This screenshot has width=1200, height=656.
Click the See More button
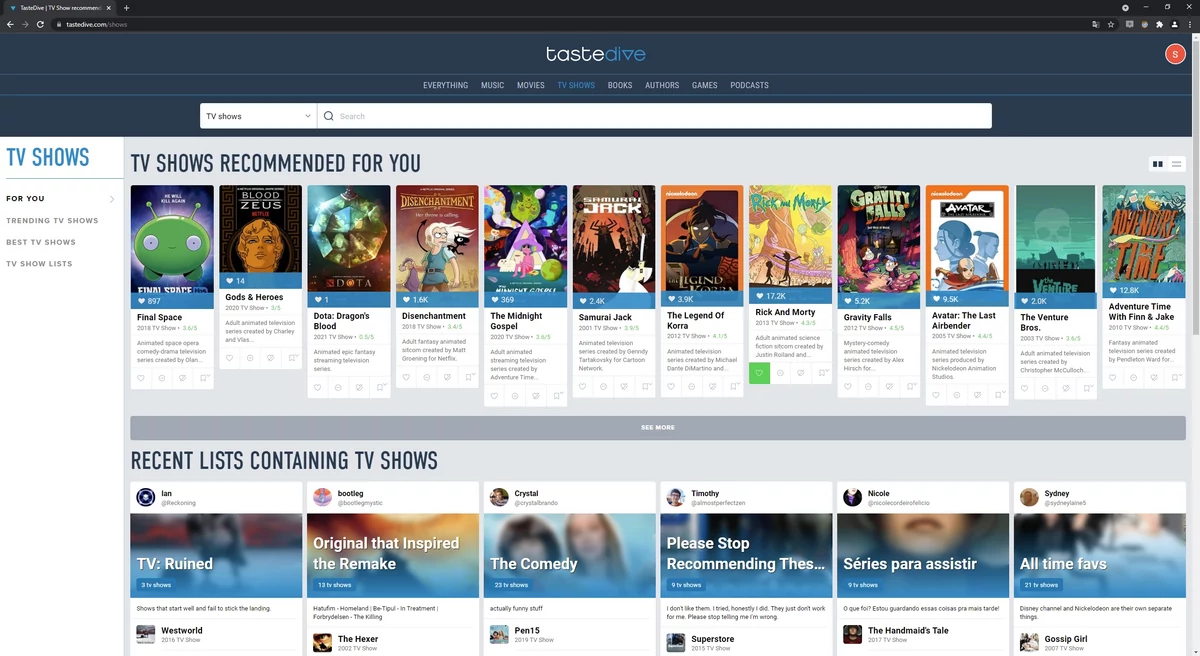tap(658, 427)
